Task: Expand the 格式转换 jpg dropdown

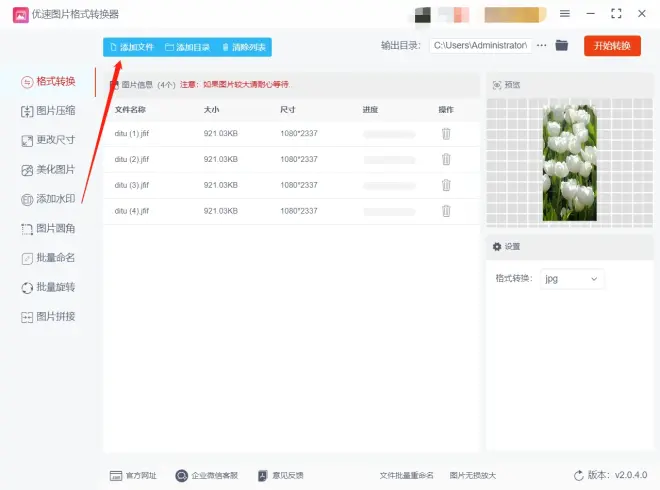Action: (572, 279)
